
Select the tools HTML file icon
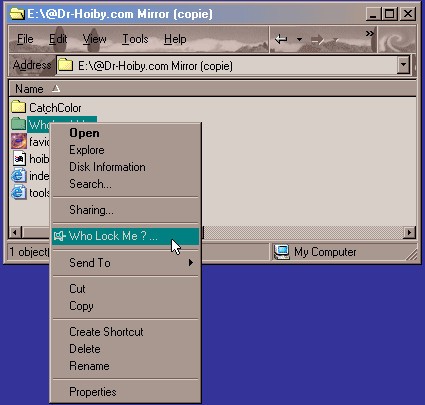19,193
